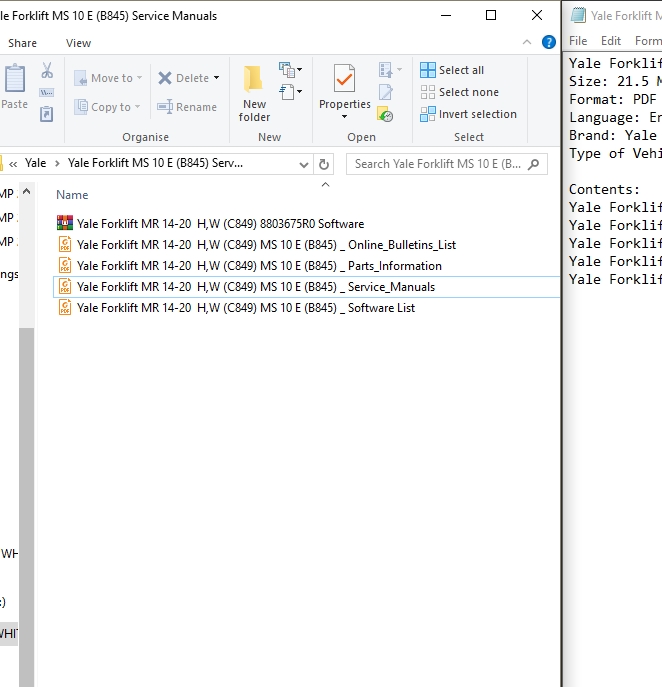
Task: Select the Service_Manuals PDF file
Action: pyautogui.click(x=306, y=287)
